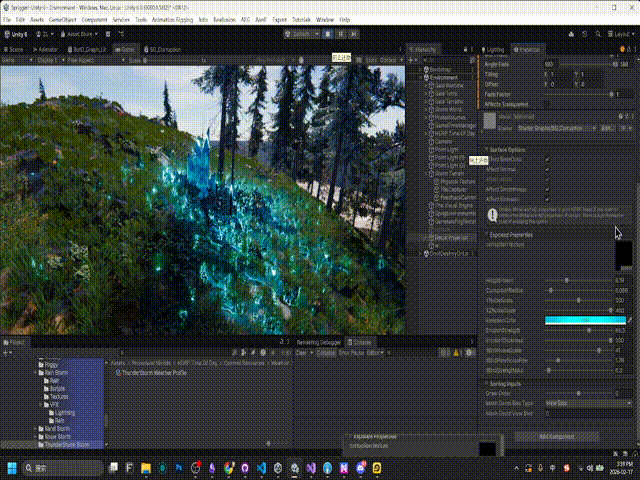This screenshot has height=480, width=640.
Task: Toggle the Affect Normal checkbox
Action: pos(547,168)
